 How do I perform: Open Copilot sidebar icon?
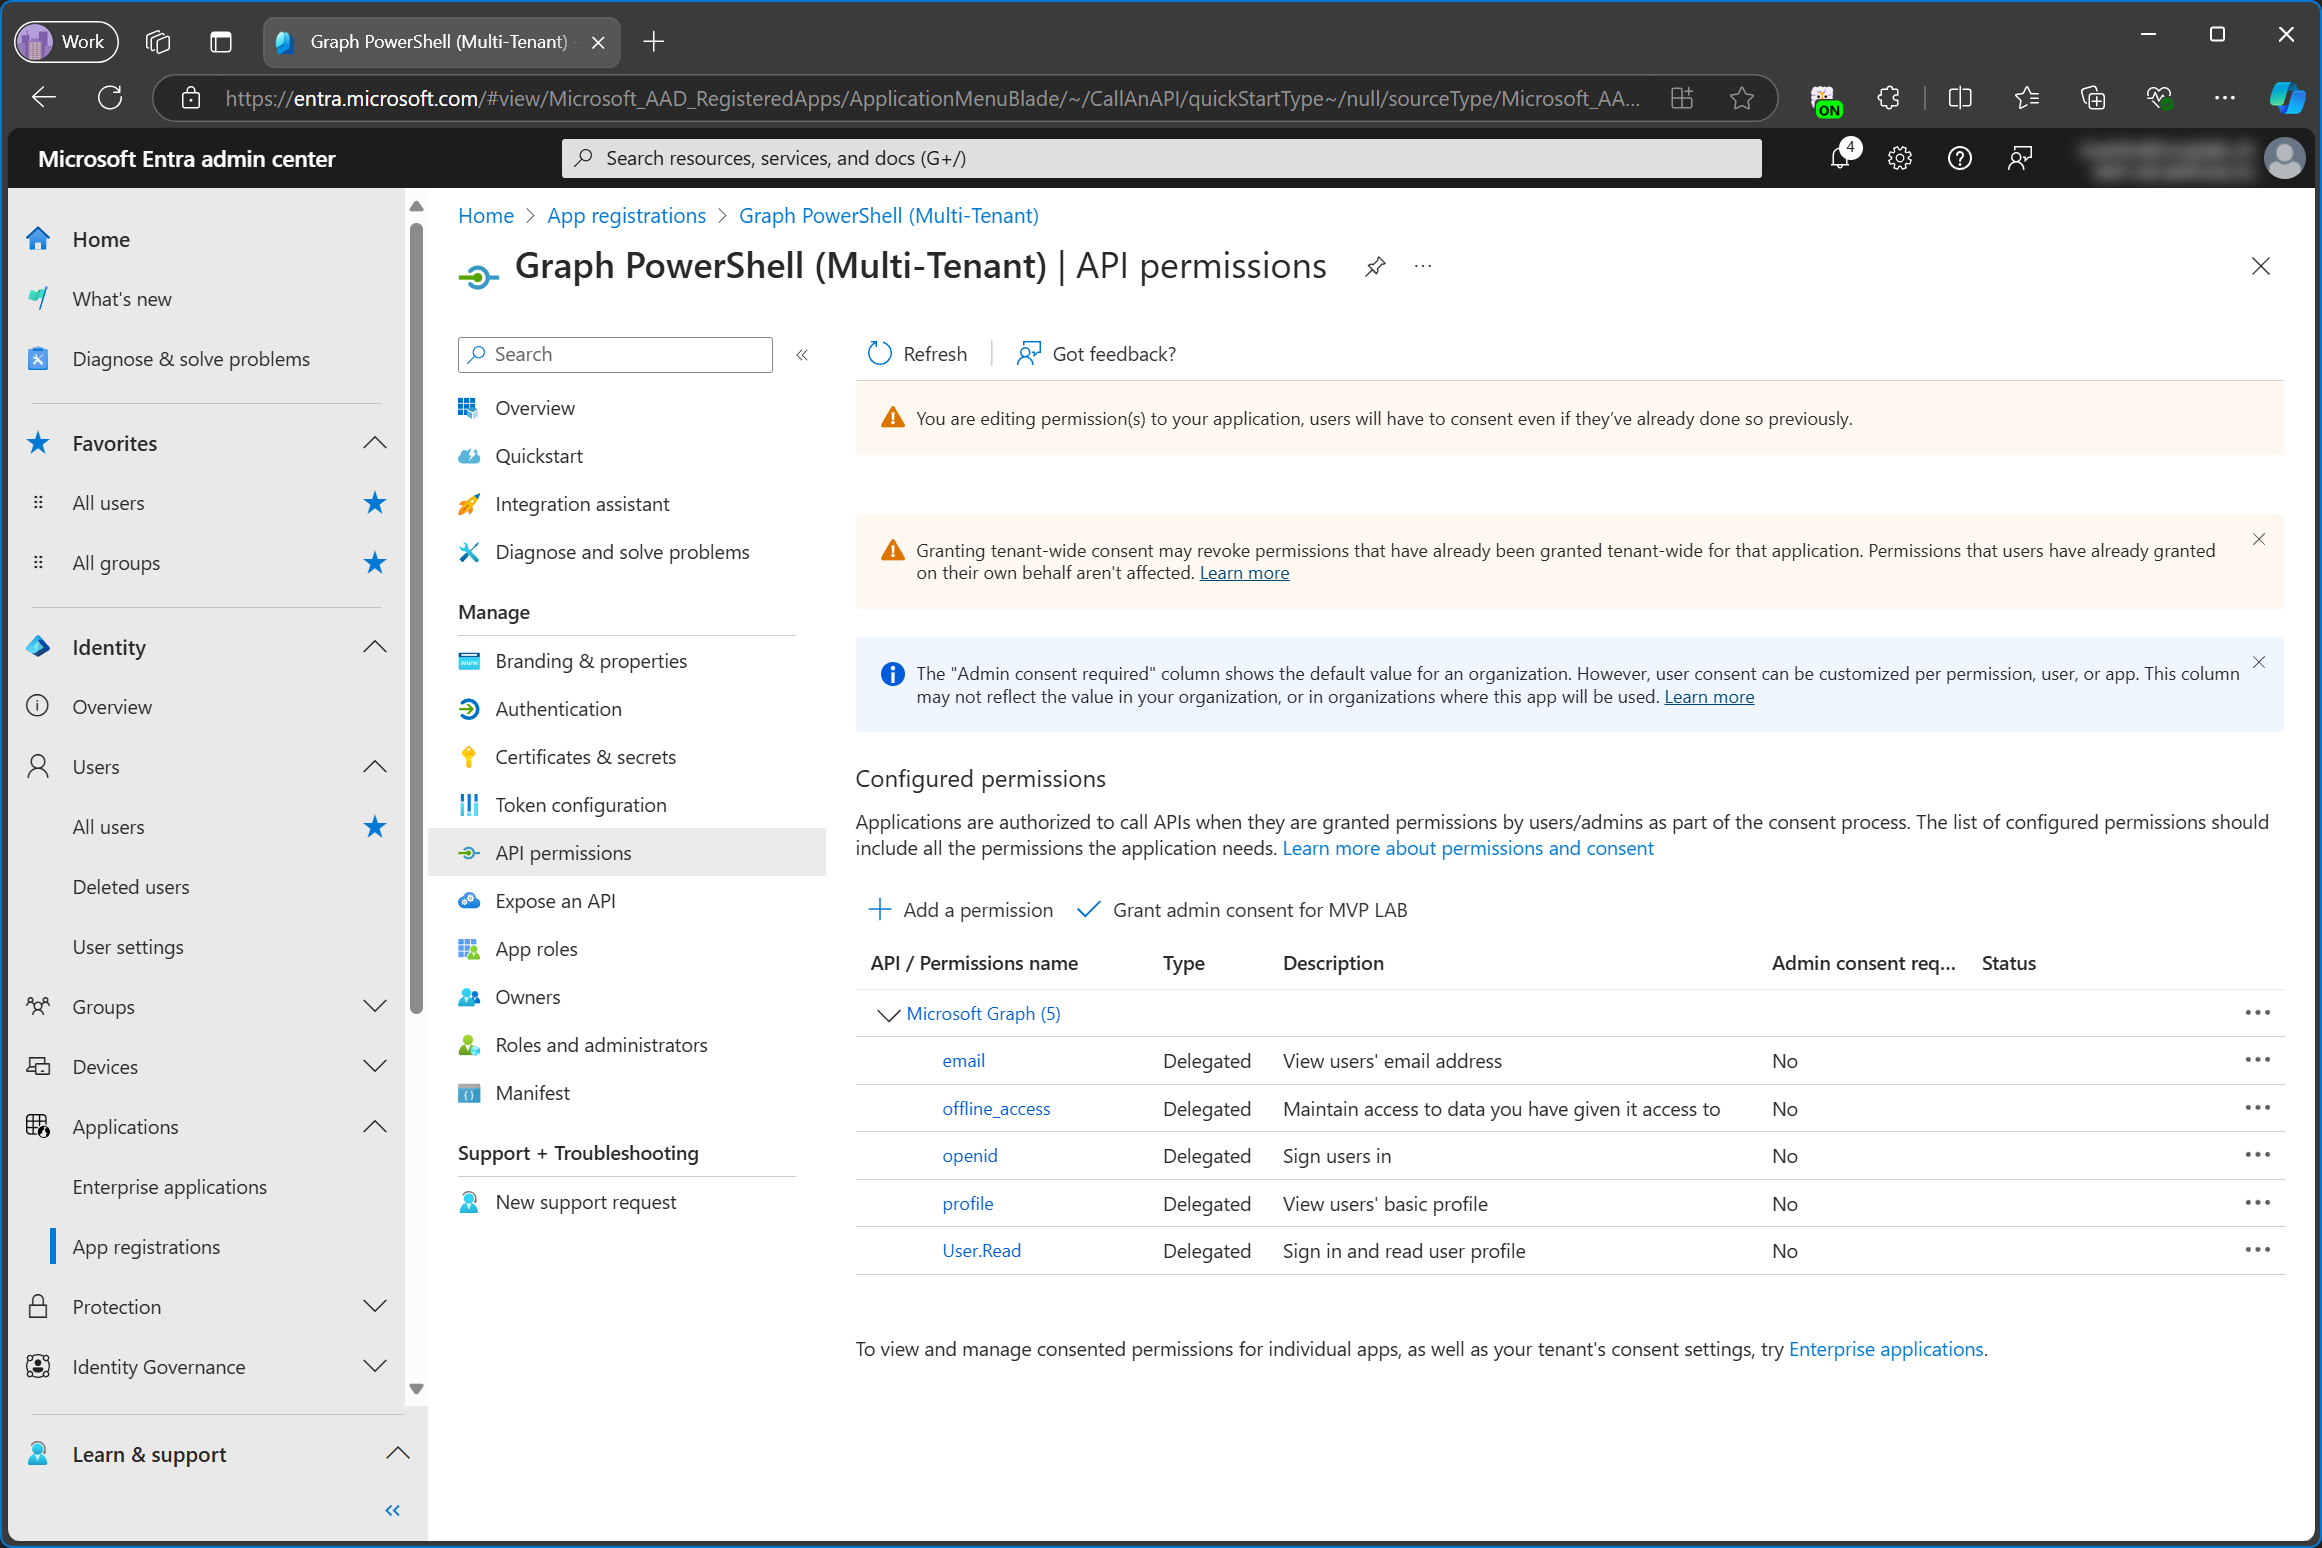[x=2287, y=98]
